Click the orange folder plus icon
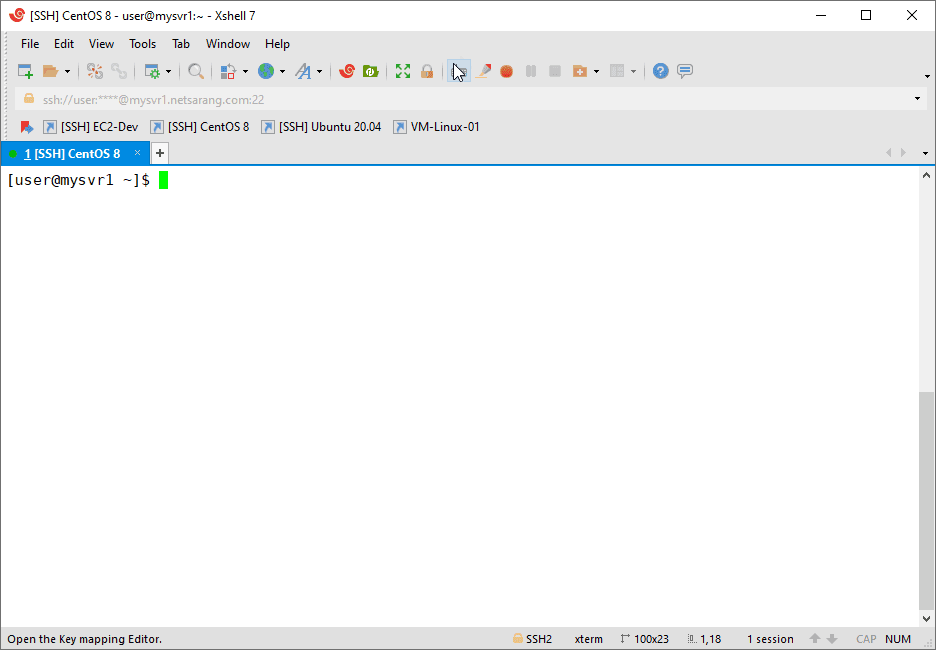This screenshot has width=936, height=650. pyautogui.click(x=580, y=72)
